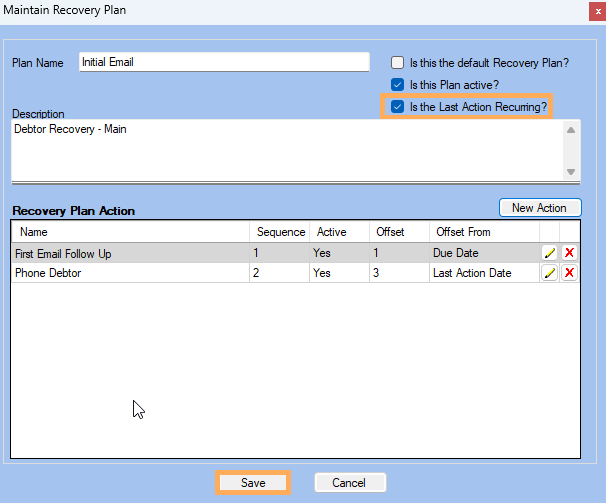Save the recovery plan
The width and height of the screenshot is (606, 503).
pos(253,483)
